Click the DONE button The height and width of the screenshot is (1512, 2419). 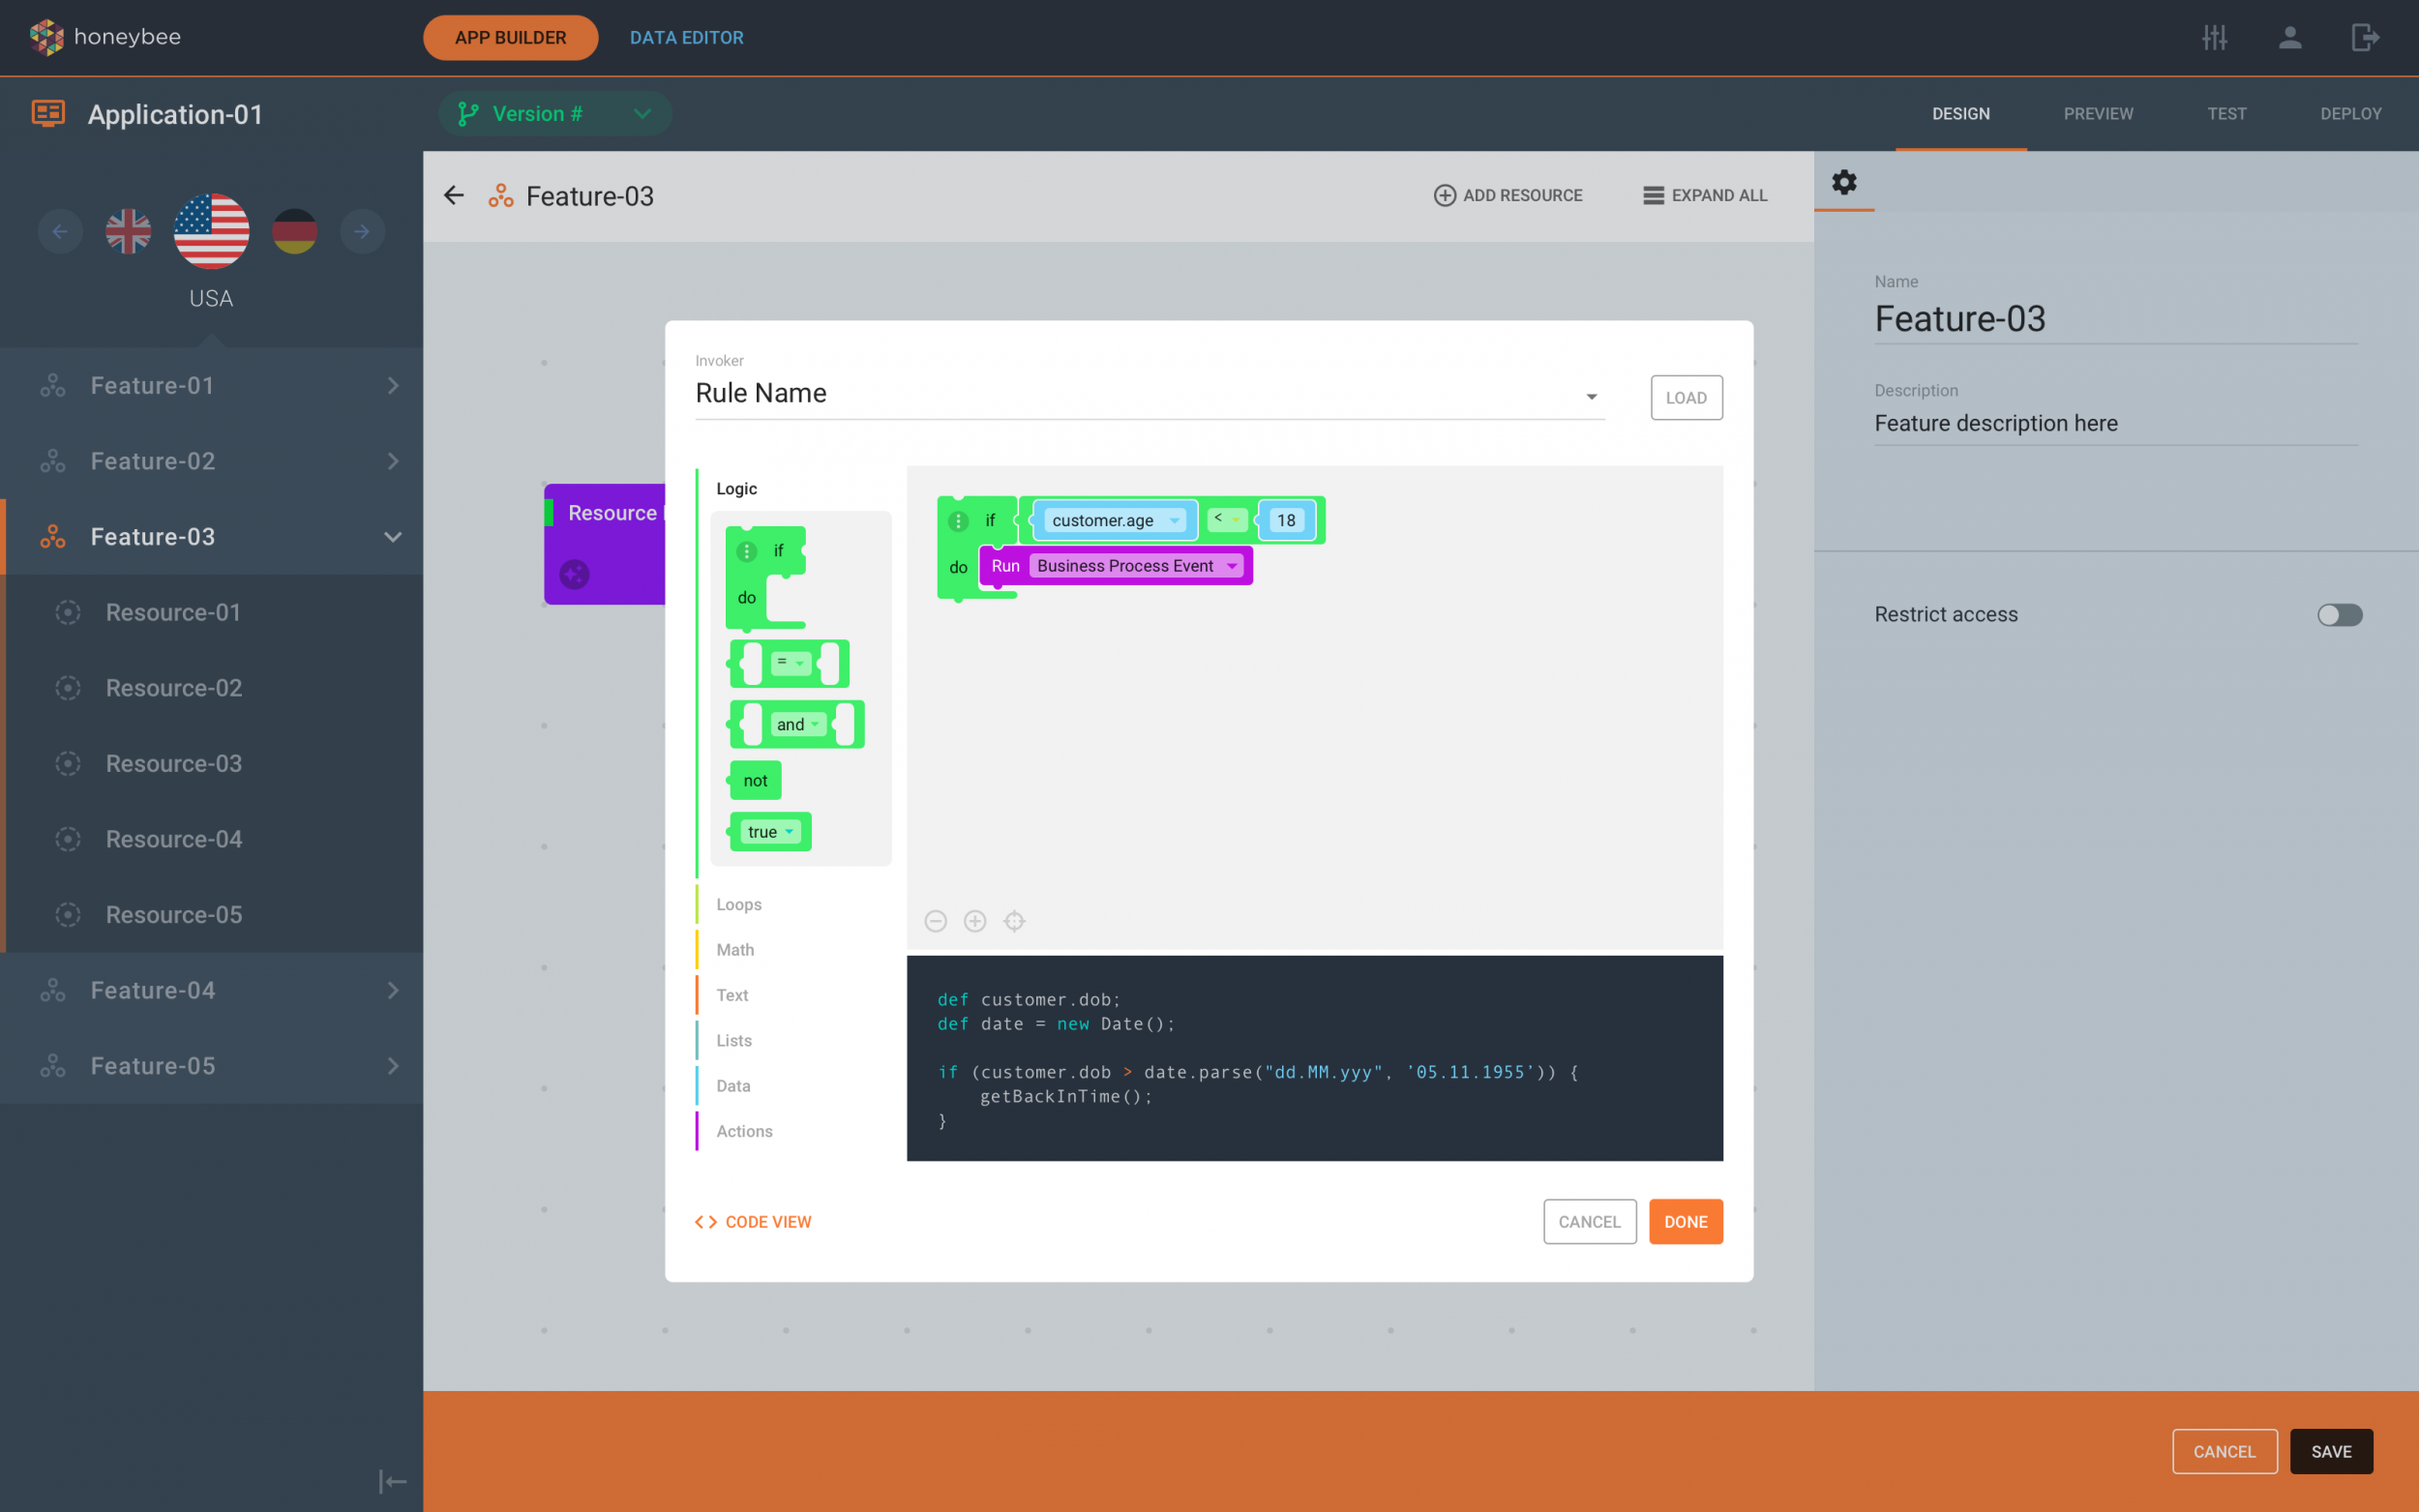coord(1685,1221)
